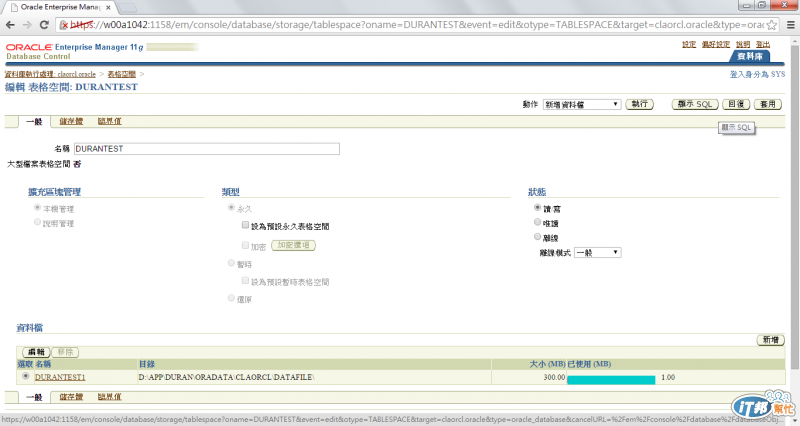Click the 大小 (MB) column header
The image size is (800, 426).
547,364
